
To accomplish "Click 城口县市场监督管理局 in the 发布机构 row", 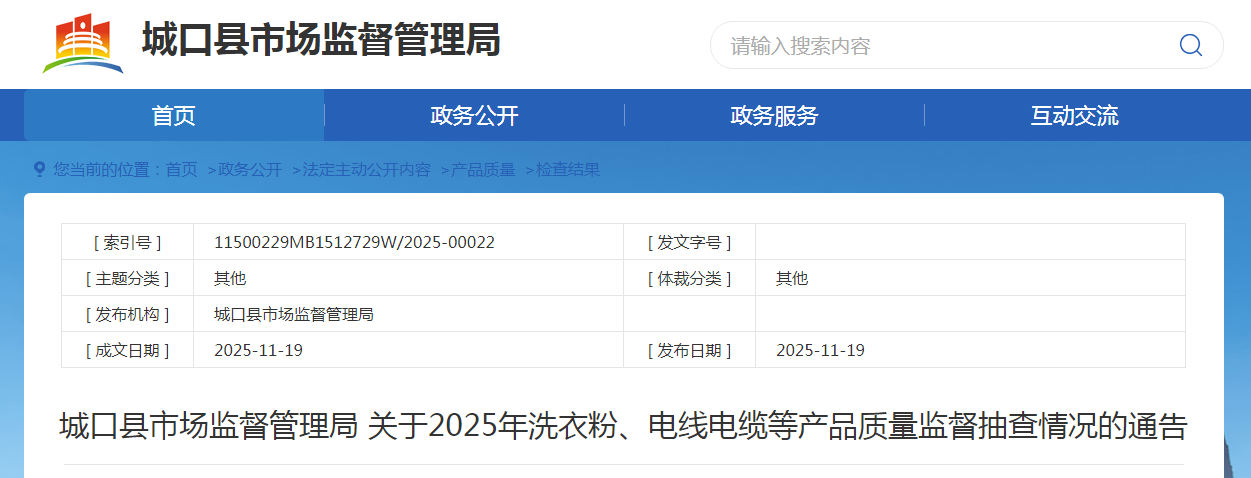I will pyautogui.click(x=293, y=314).
